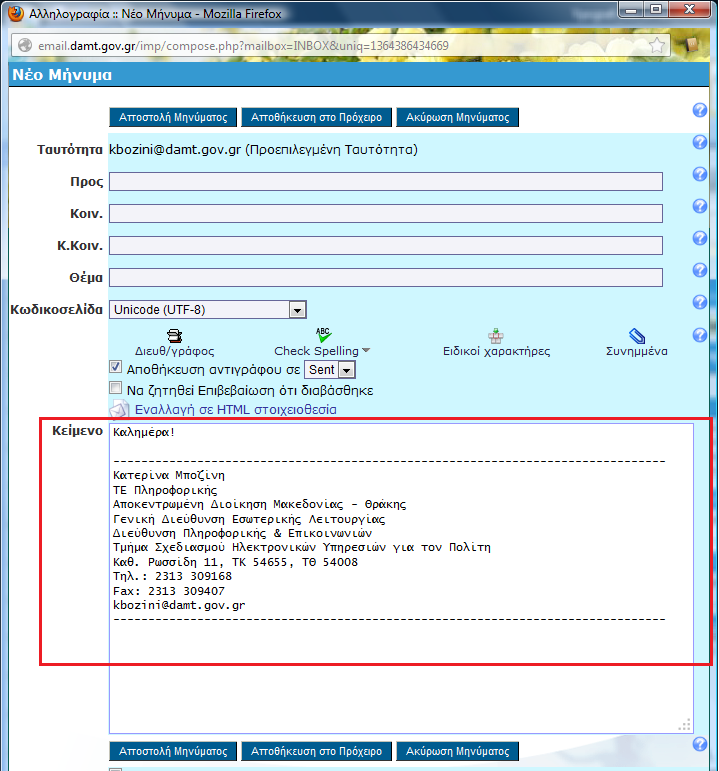Maximize the Firefox window
This screenshot has height=771, width=719.
[655, 9]
